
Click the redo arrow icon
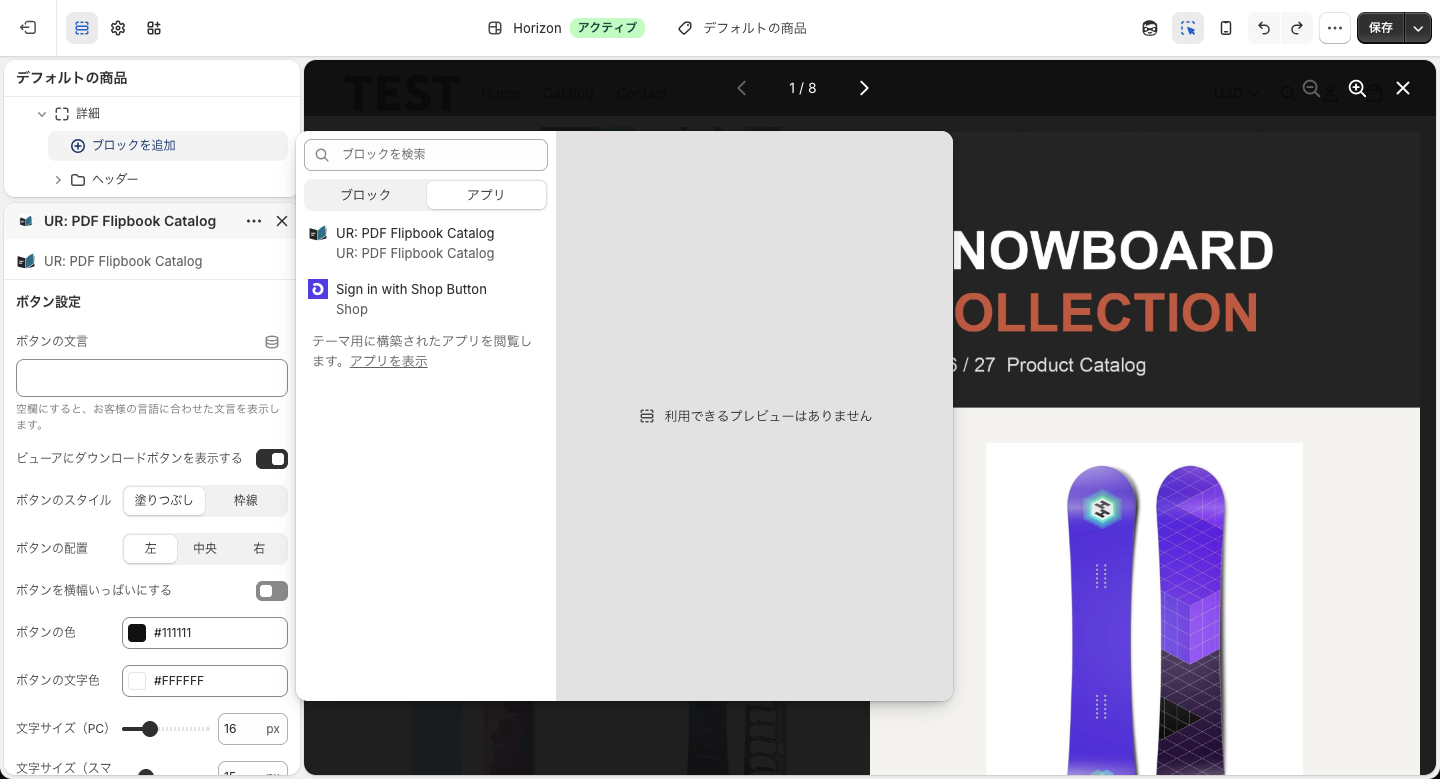[1297, 28]
